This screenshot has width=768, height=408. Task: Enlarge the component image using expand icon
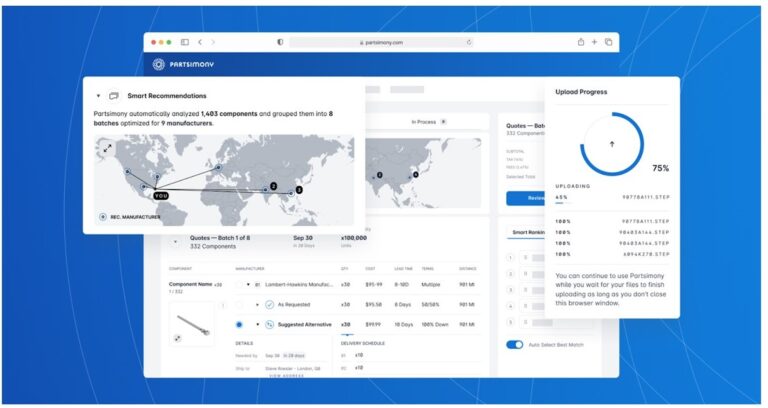[177, 339]
